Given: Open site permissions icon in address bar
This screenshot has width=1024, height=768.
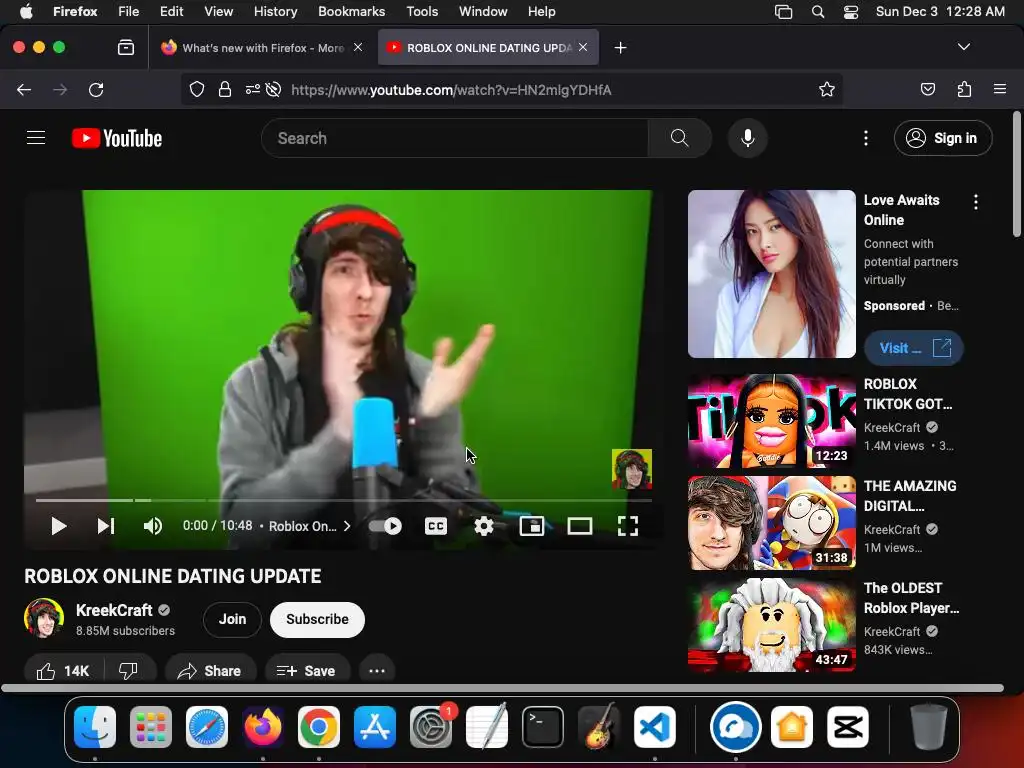Looking at the screenshot, I should 253,89.
